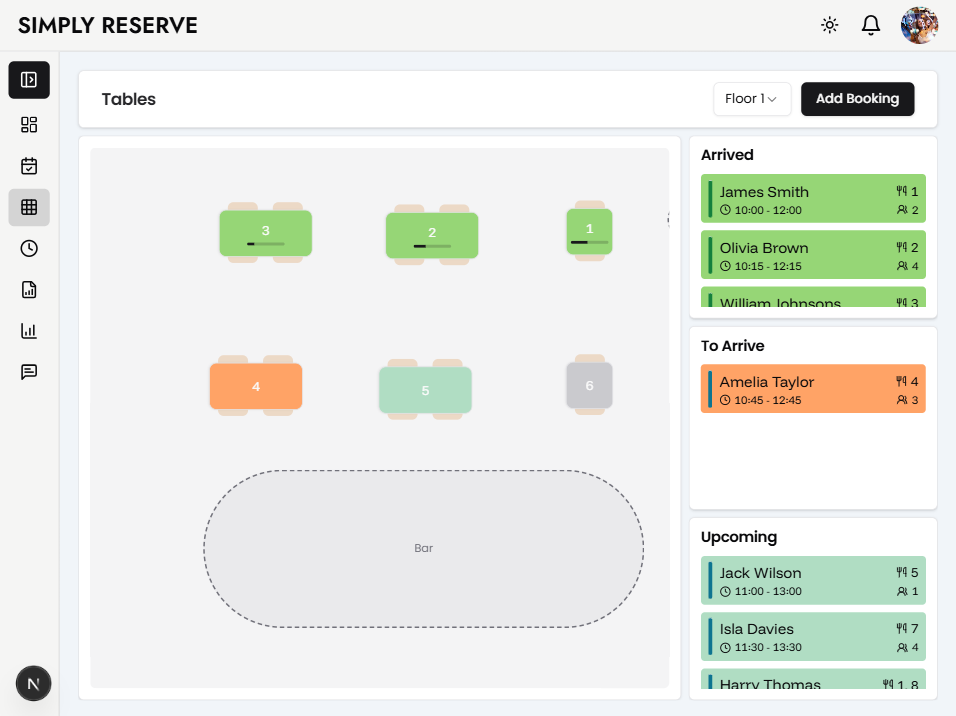956x716 pixels.
Task: Check notifications via the bell icon
Action: 870,25
